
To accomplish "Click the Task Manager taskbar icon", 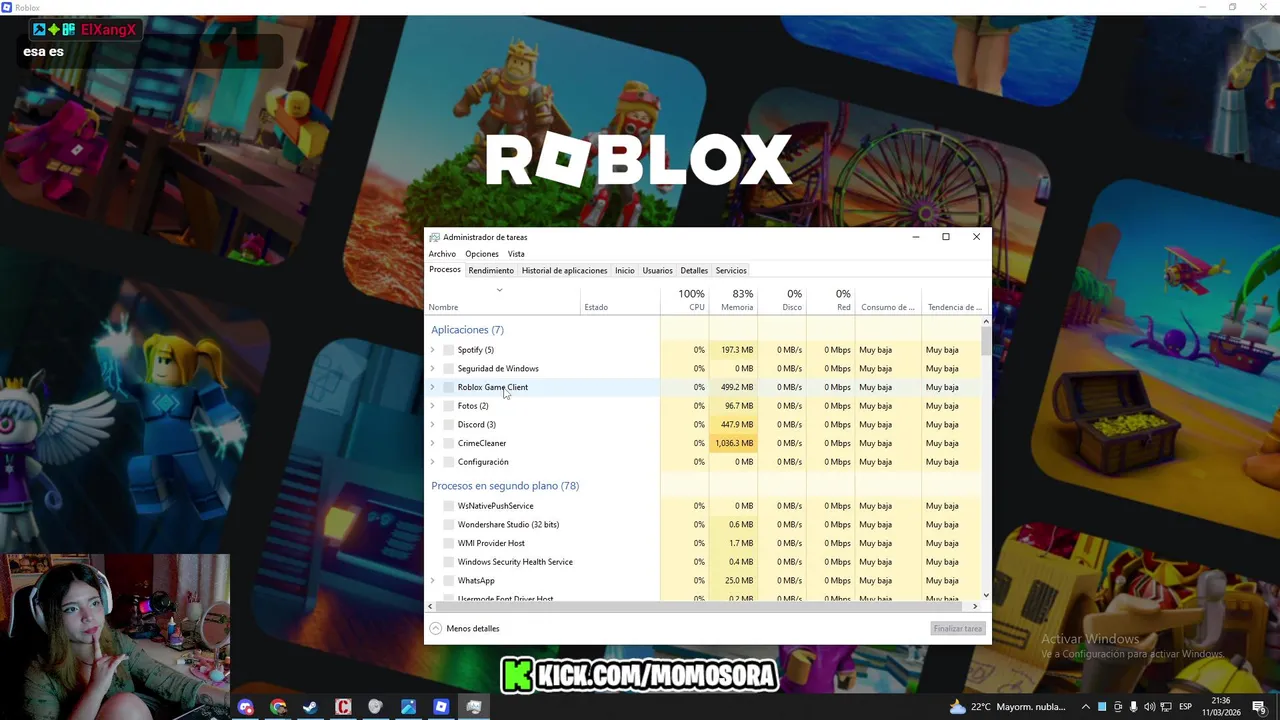I will (474, 707).
